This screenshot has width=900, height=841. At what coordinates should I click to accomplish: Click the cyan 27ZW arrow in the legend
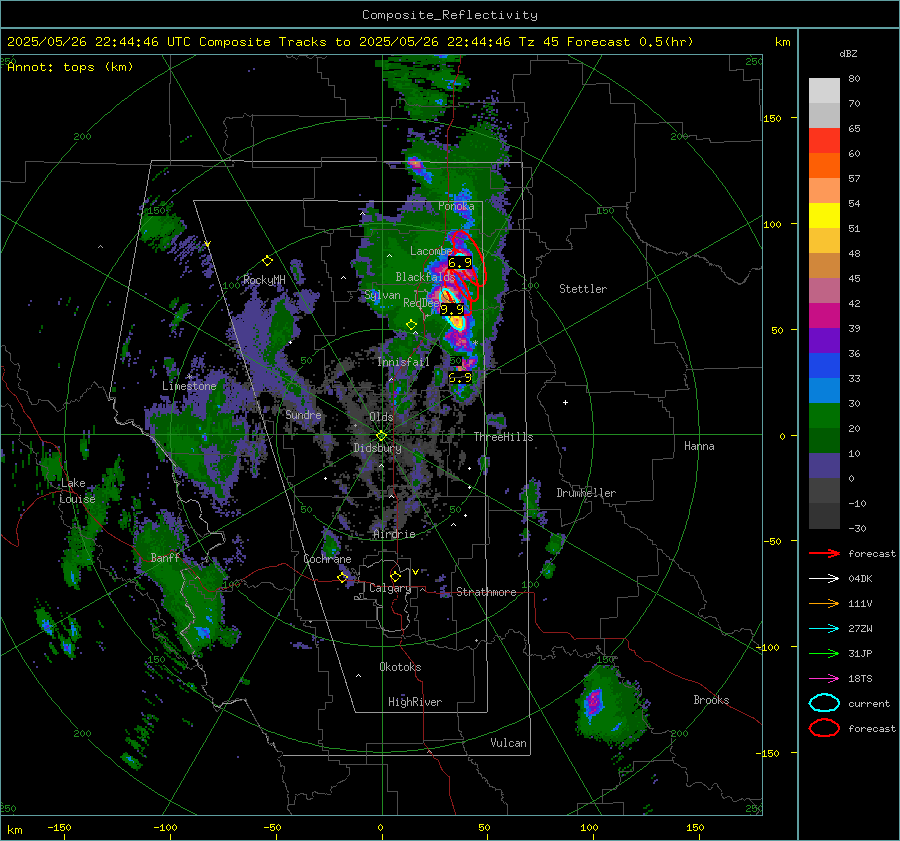coord(824,629)
